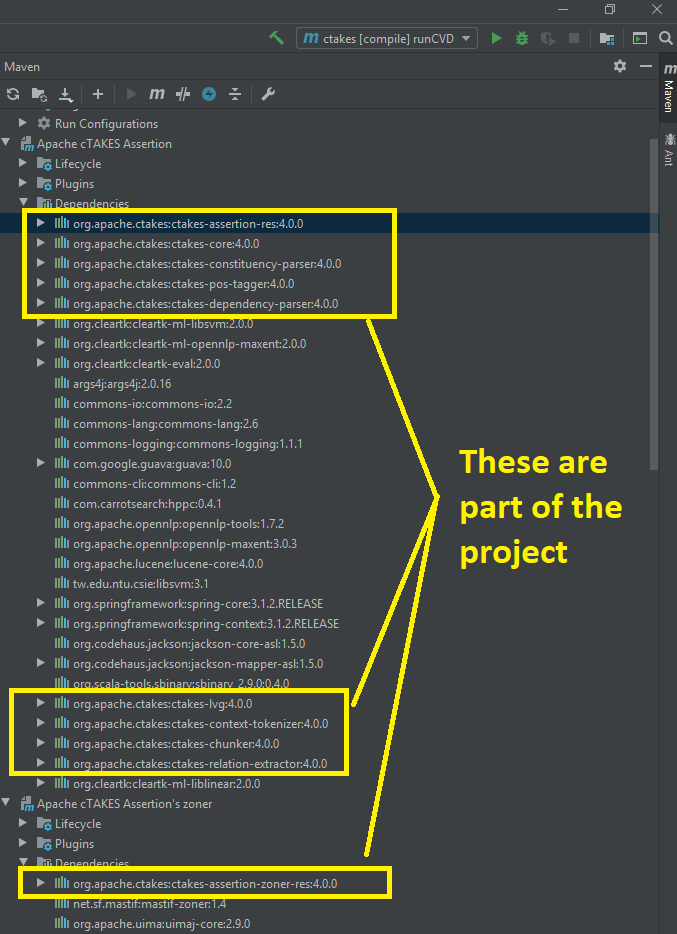Expand the Run Configurations node
The image size is (677, 934).
tap(23, 123)
